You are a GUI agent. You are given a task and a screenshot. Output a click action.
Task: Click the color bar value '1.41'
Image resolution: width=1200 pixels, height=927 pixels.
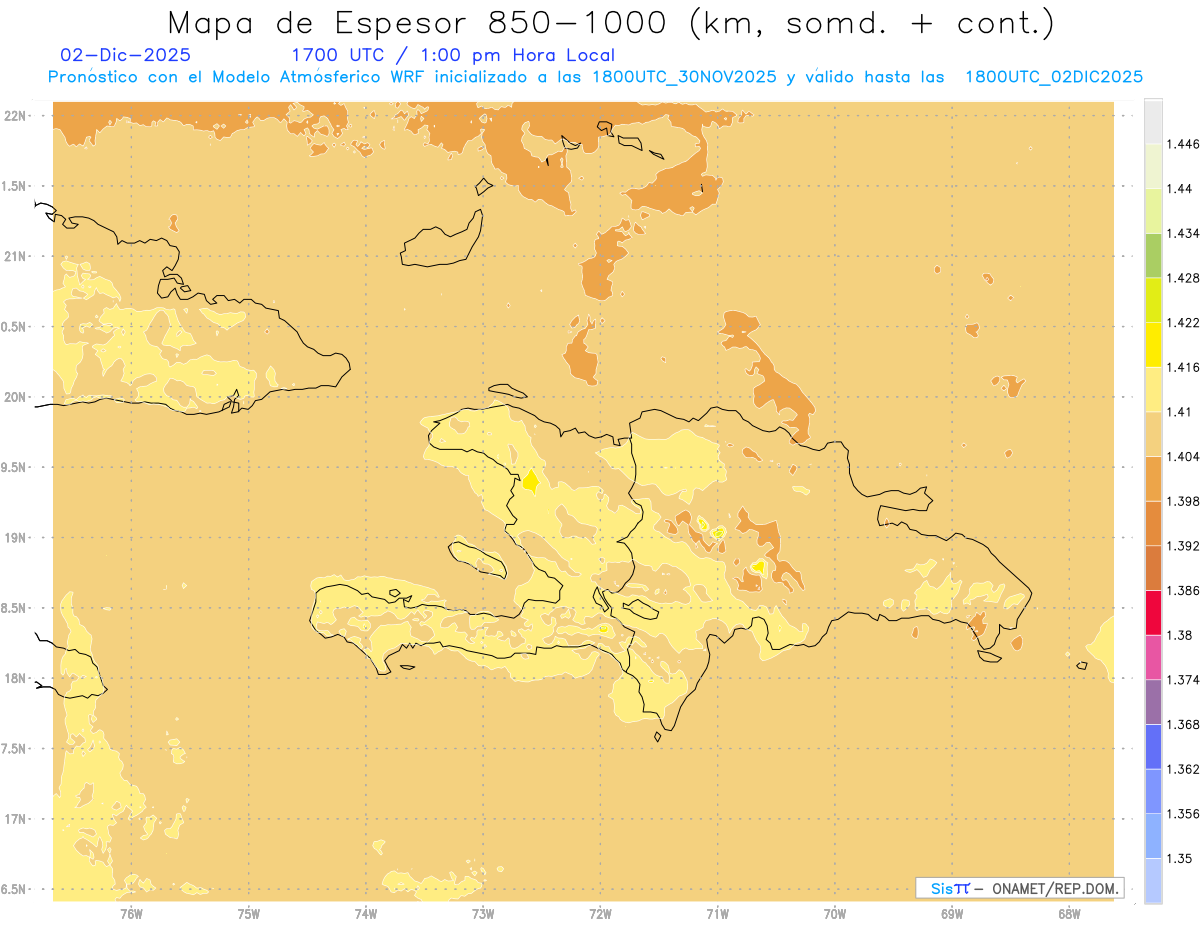pyautogui.click(x=1180, y=412)
